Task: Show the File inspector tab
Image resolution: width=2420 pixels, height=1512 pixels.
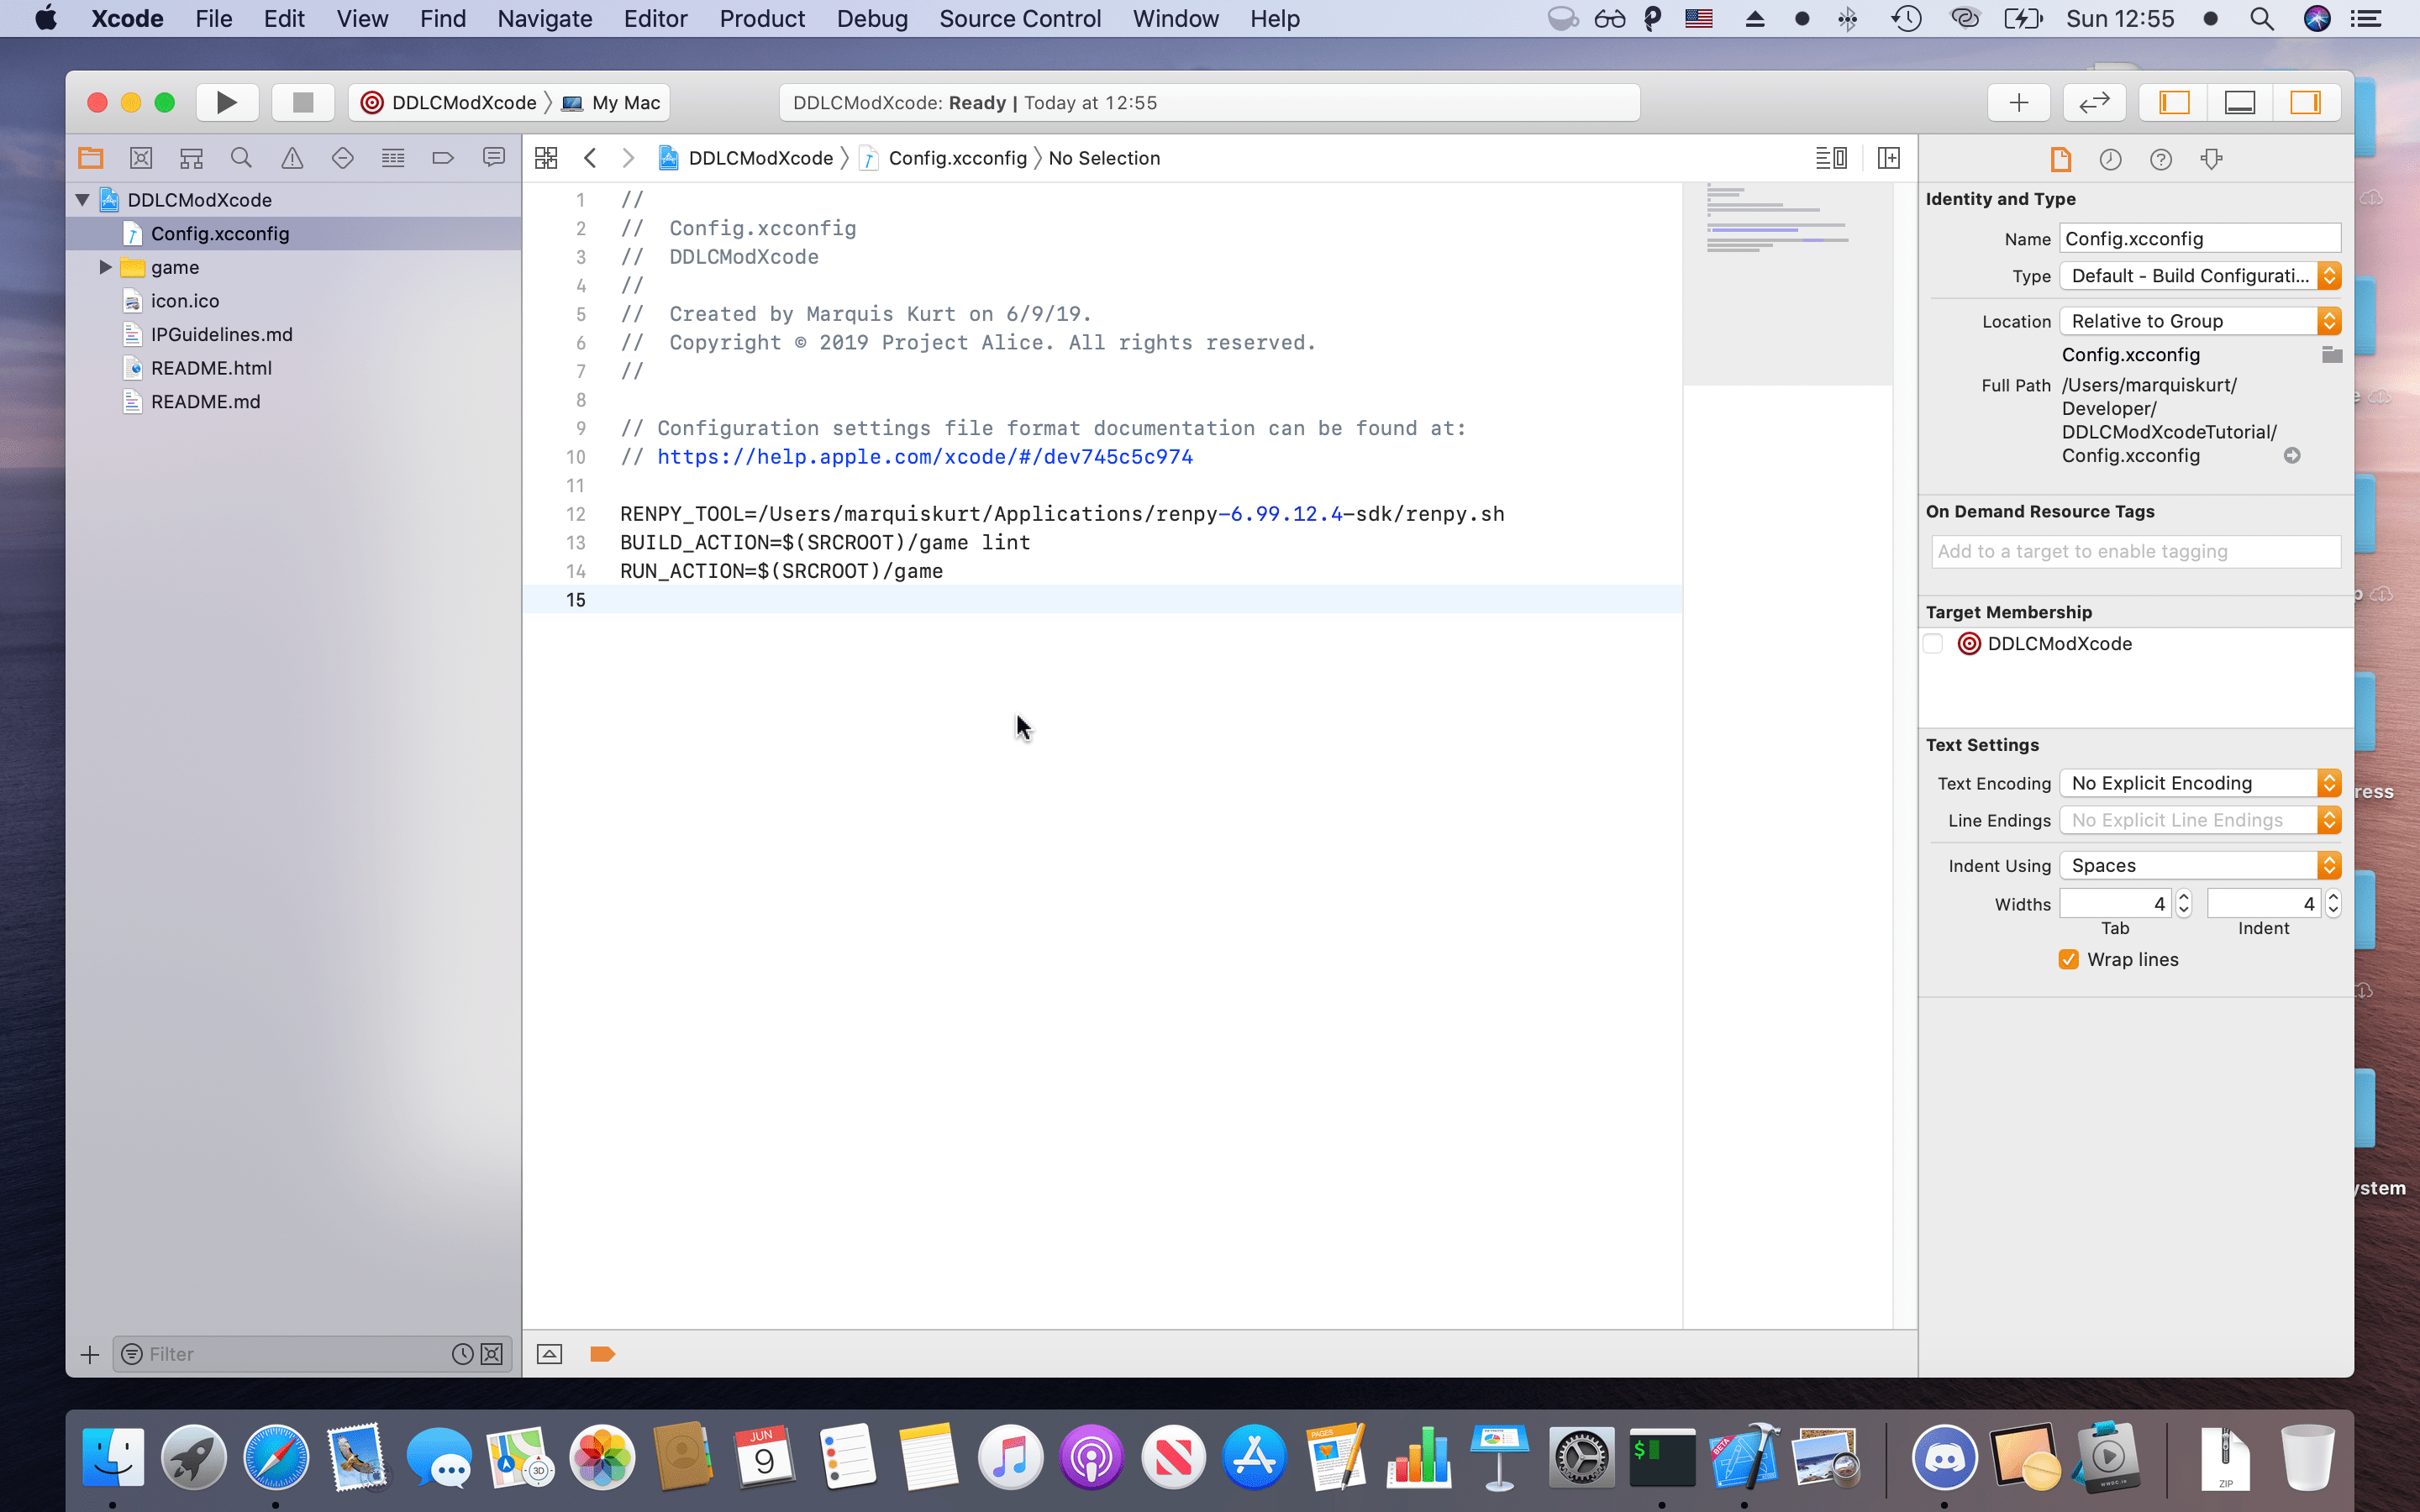Action: pyautogui.click(x=2060, y=159)
